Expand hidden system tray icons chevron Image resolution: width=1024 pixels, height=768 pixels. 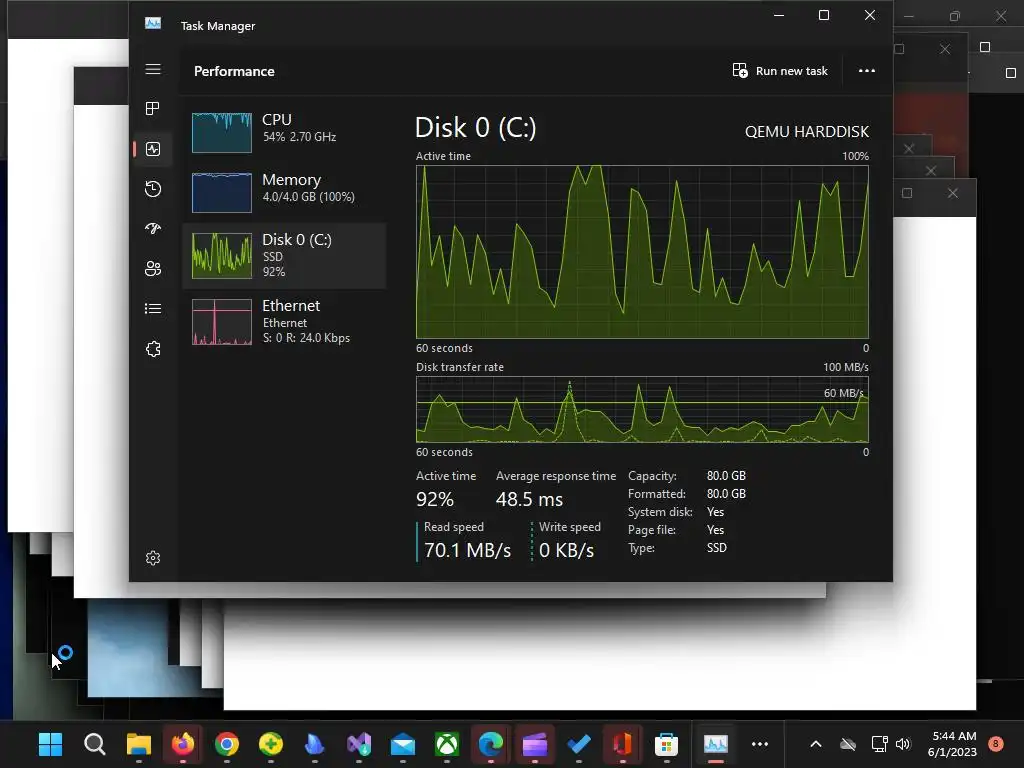pos(816,744)
